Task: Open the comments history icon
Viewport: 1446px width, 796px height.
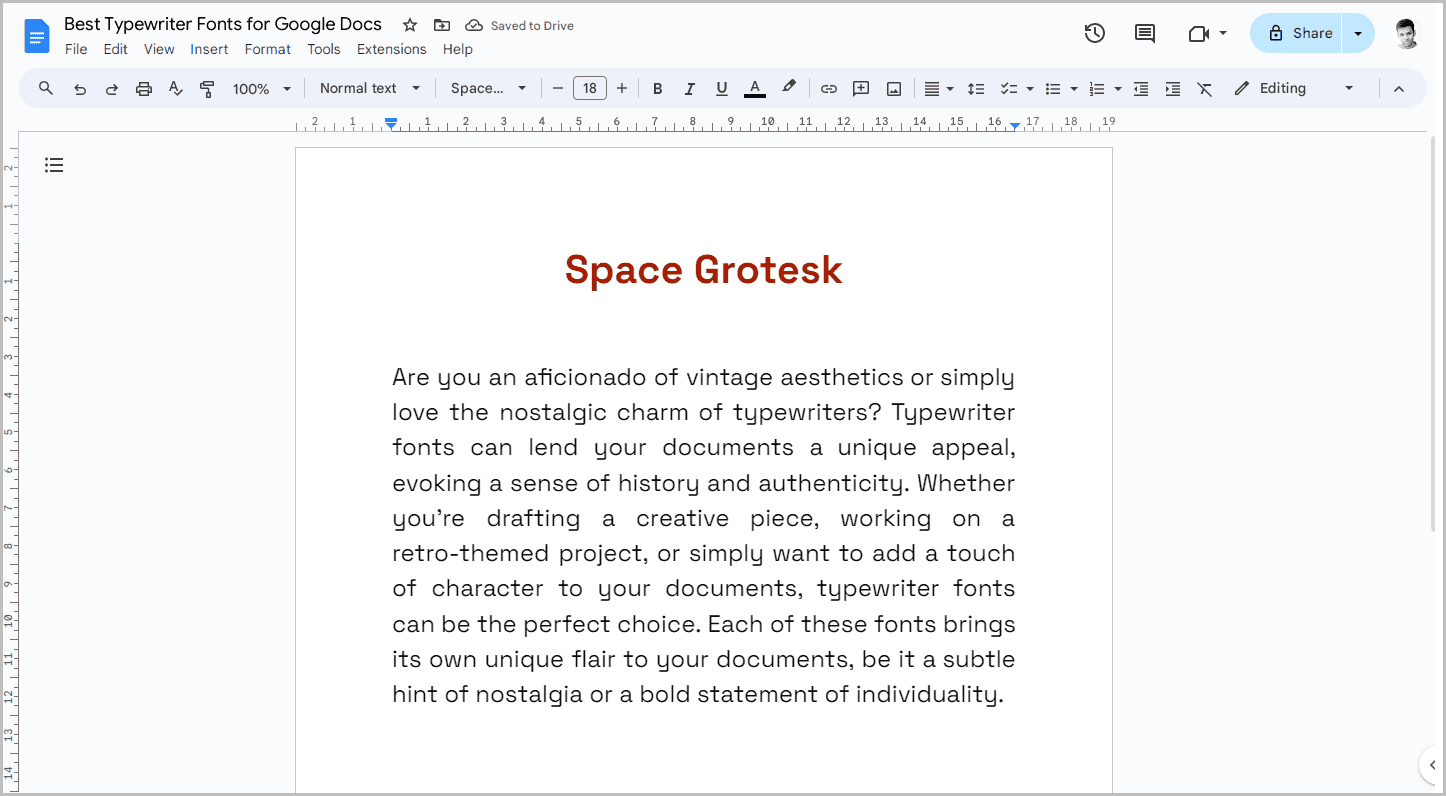Action: point(1145,33)
